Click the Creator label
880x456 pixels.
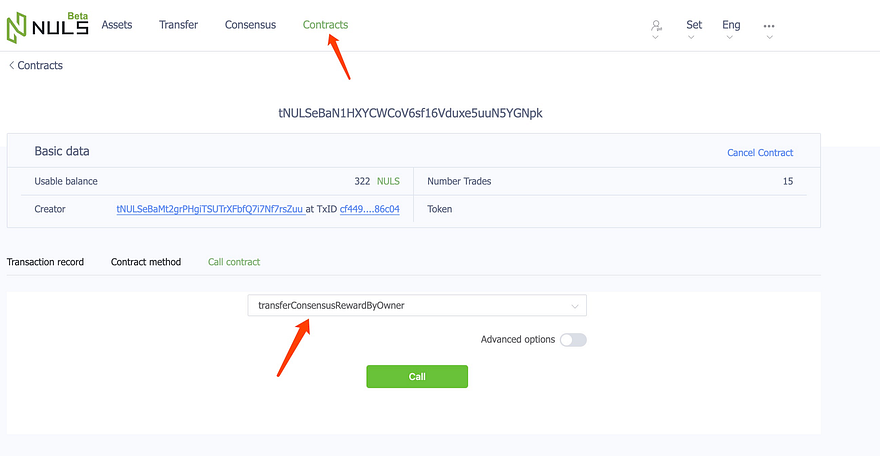tap(50, 209)
